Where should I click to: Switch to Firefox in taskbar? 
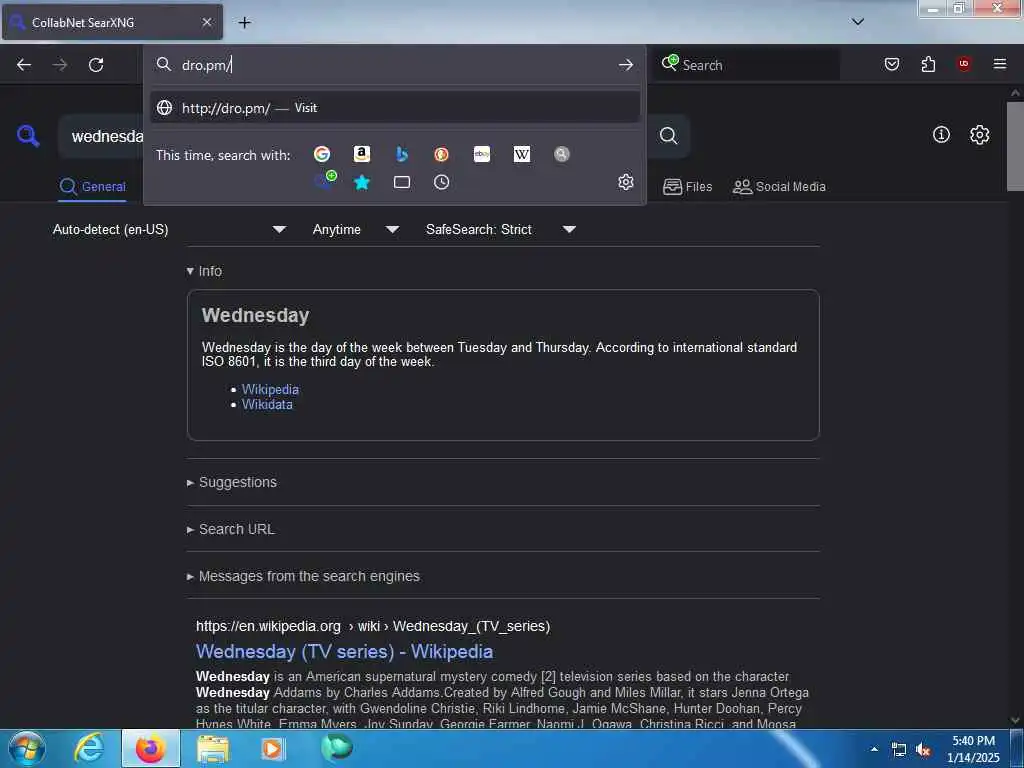151,748
